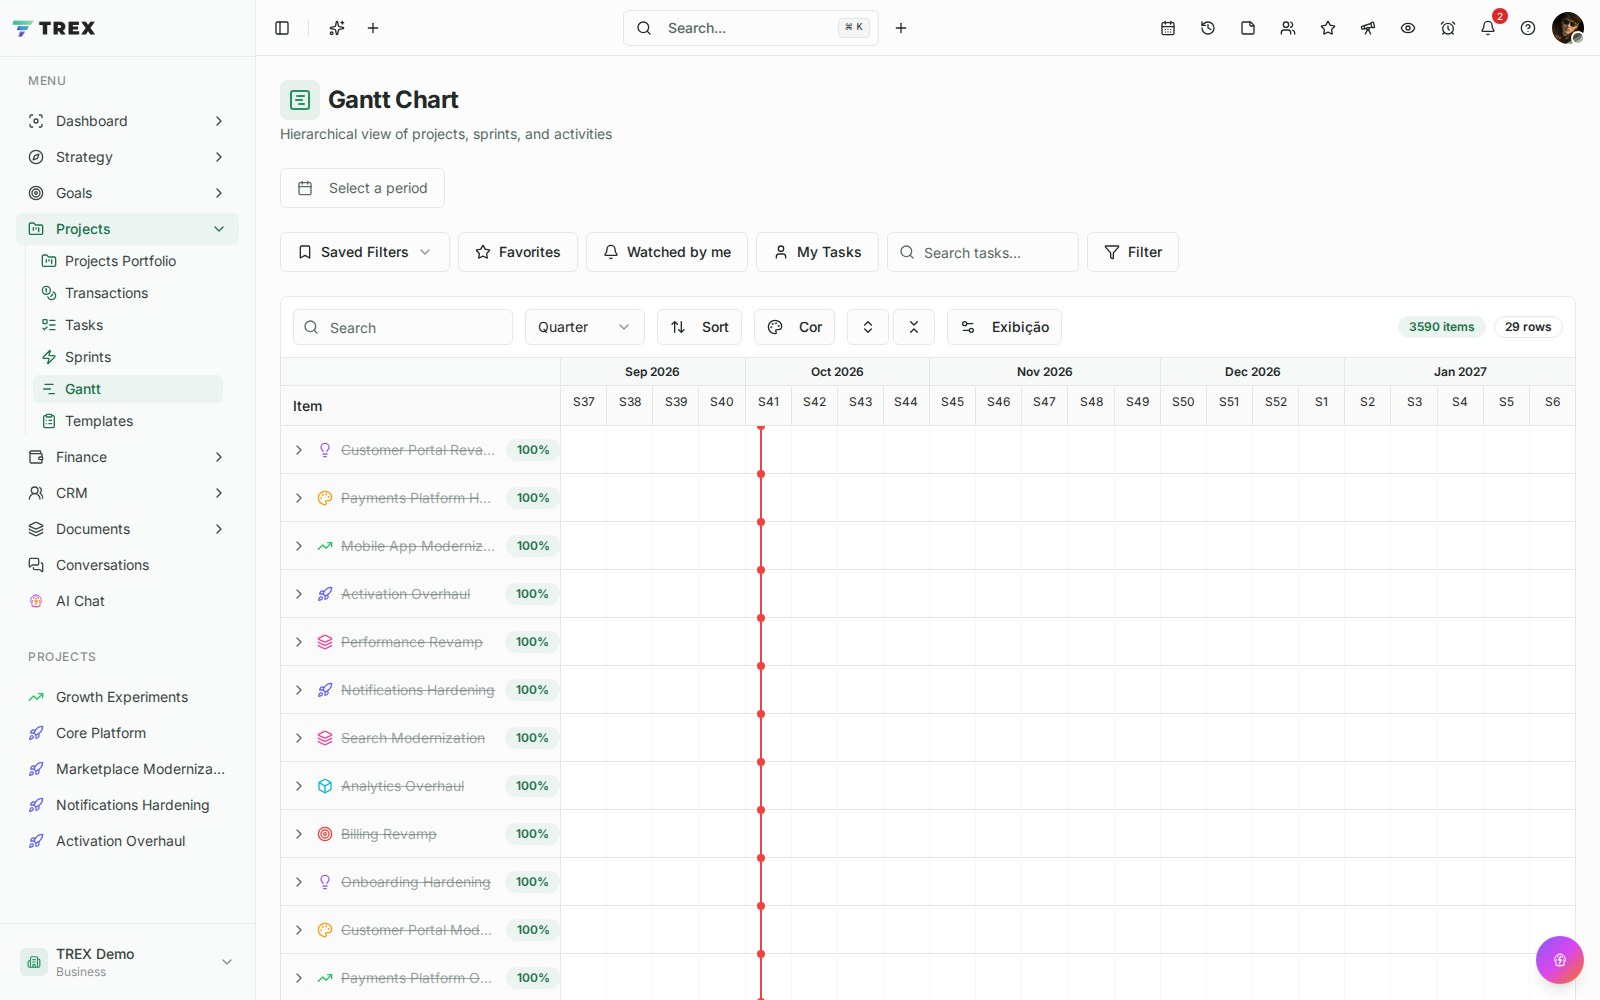Screen dimensions: 1600x1000
Task: Open the favorites star icon in top bar
Action: coord(1328,28)
